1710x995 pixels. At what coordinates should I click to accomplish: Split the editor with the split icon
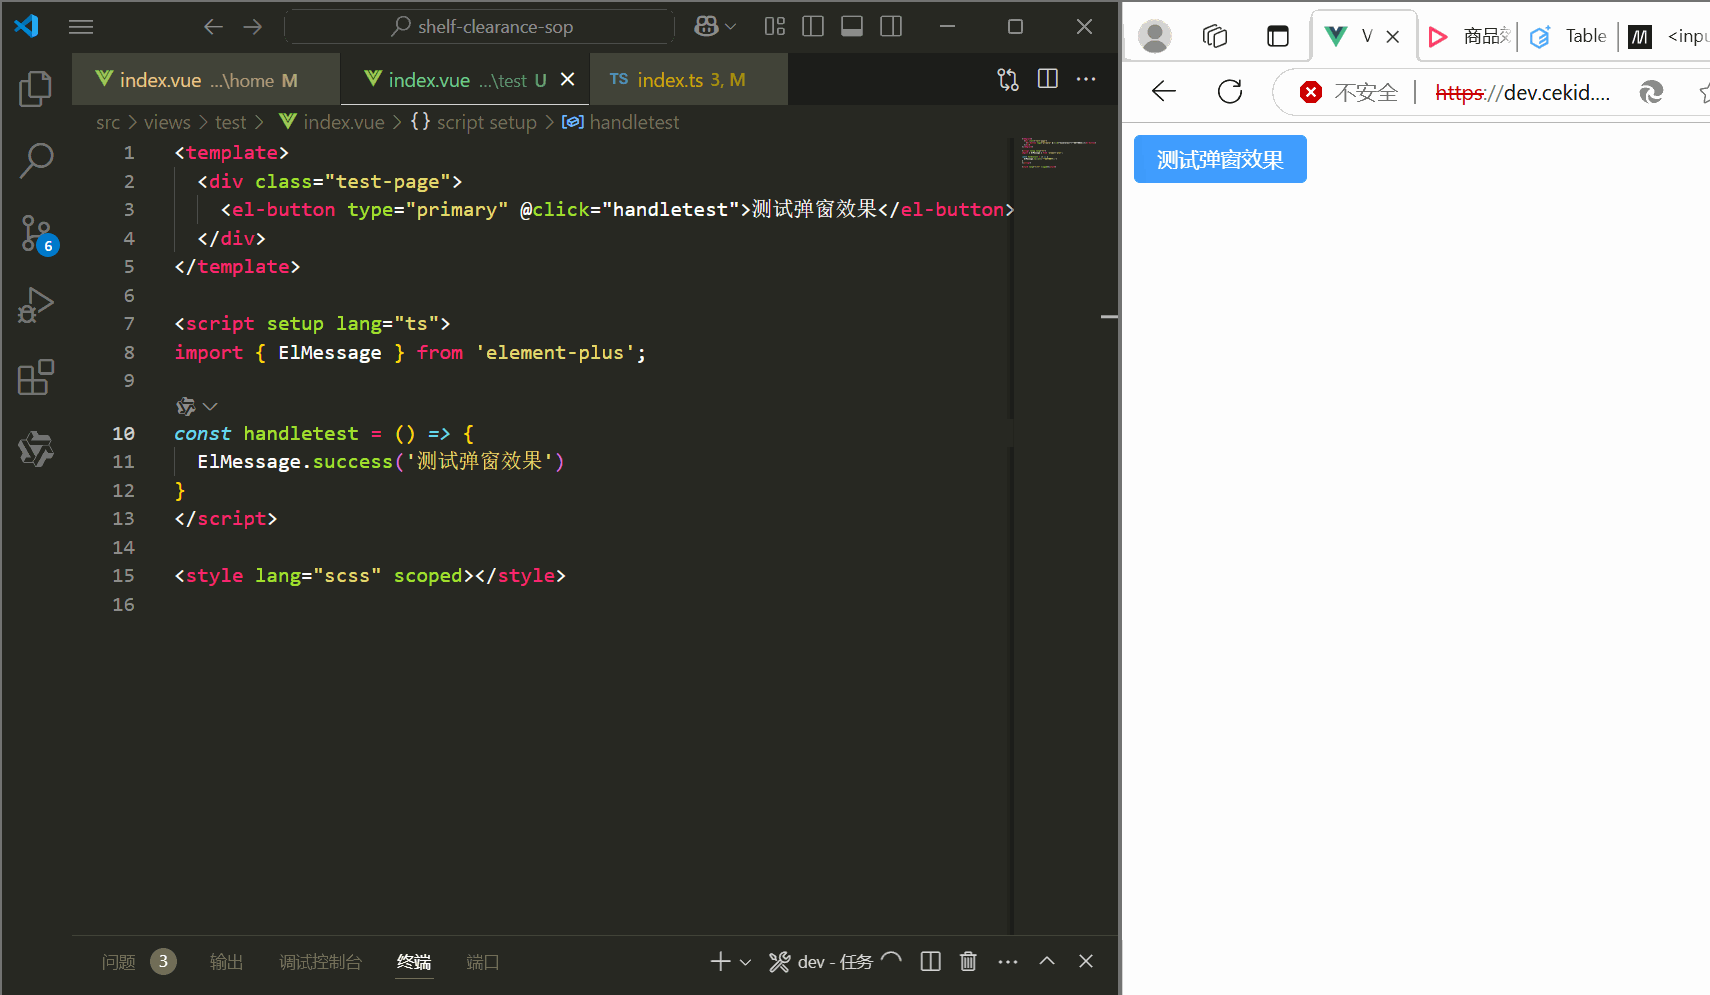point(1048,78)
